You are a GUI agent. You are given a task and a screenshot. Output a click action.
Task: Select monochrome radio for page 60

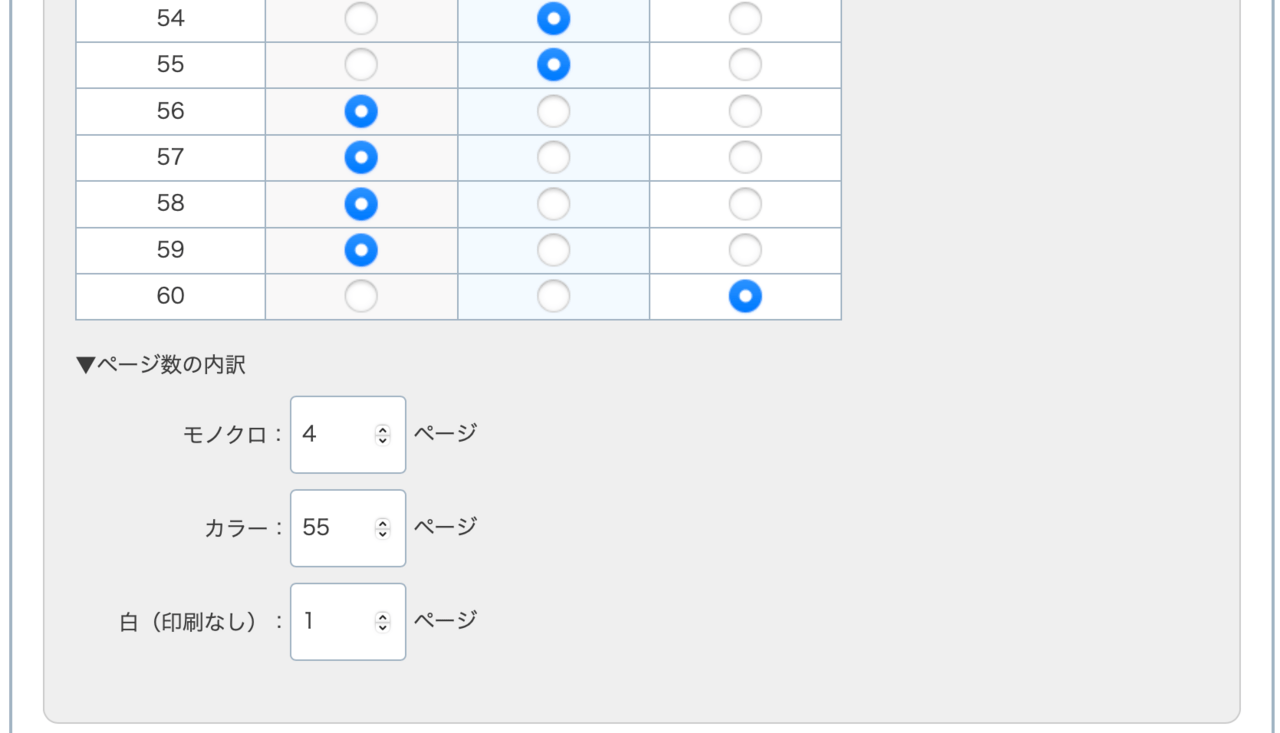click(x=361, y=296)
